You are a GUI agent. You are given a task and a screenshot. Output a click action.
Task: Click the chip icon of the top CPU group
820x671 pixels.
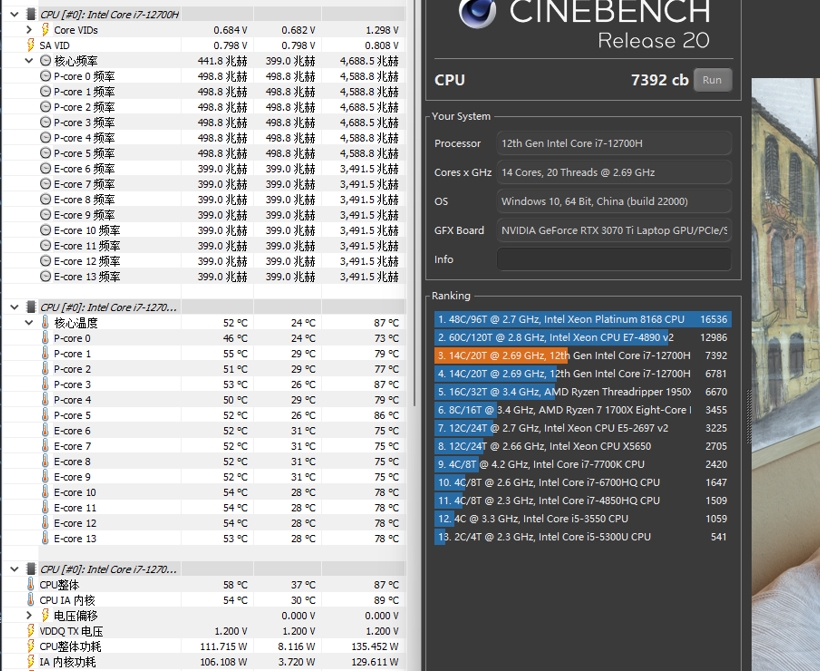coord(31,15)
